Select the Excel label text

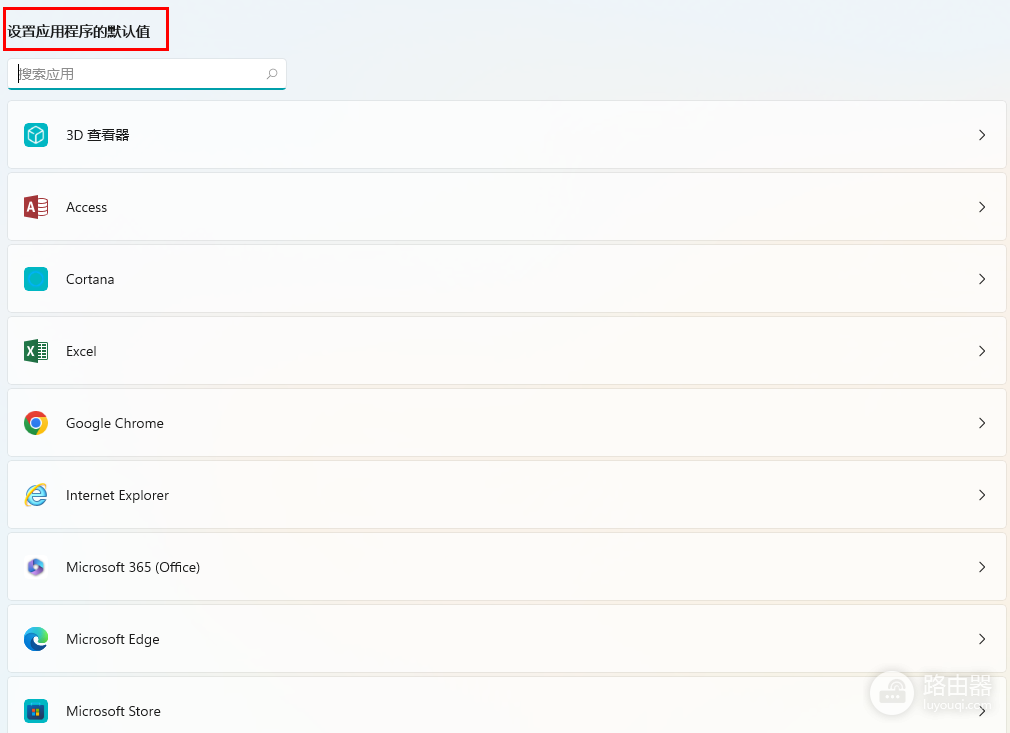[81, 351]
